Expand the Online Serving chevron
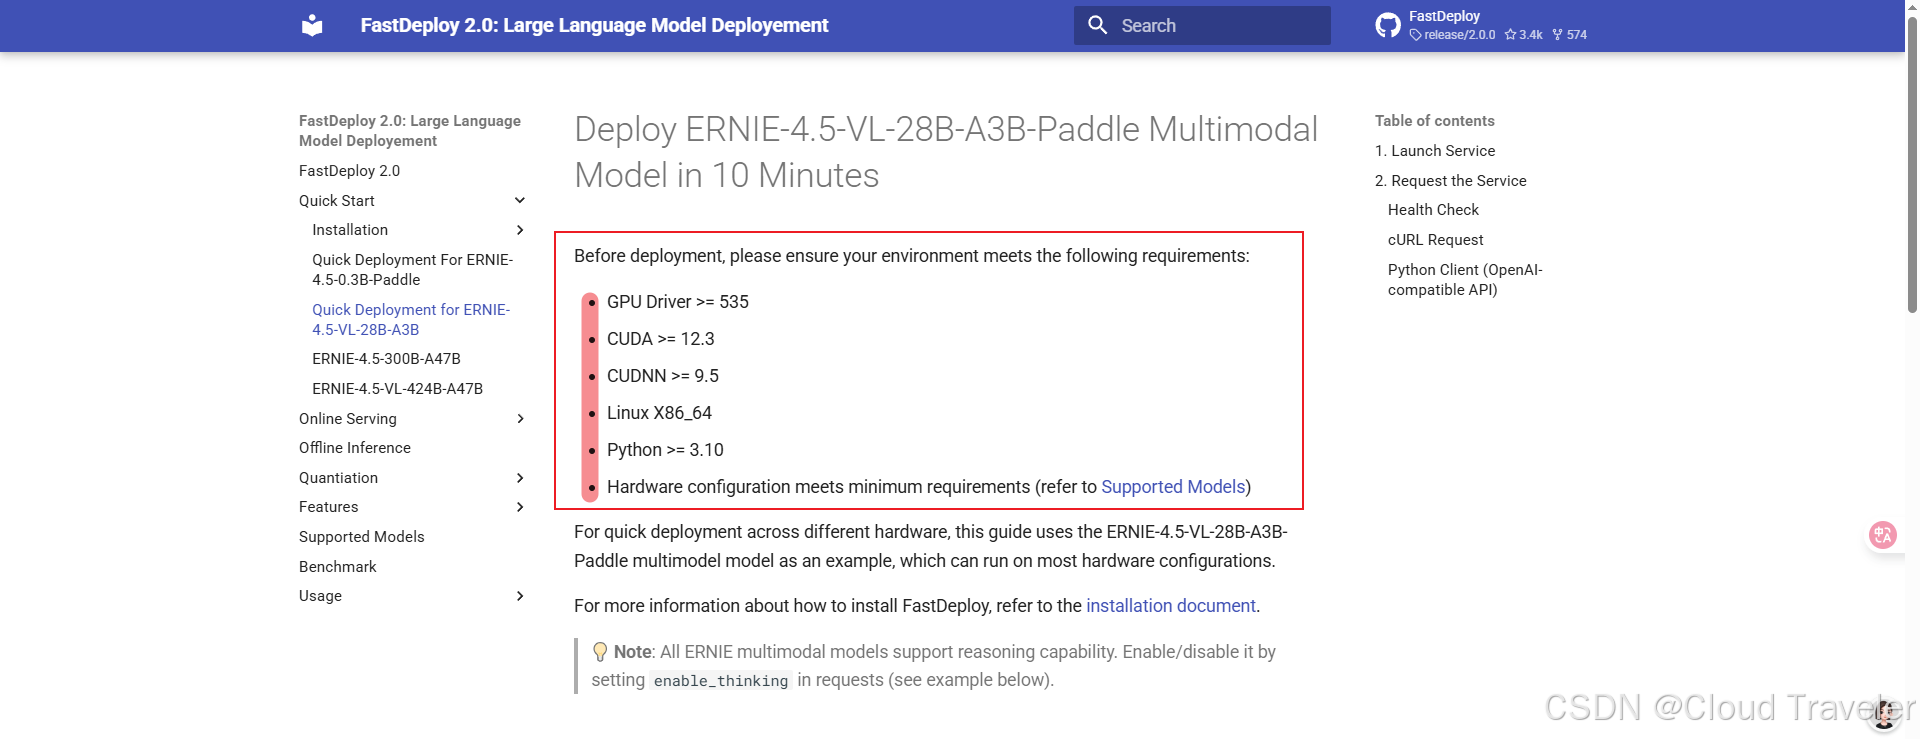 pyautogui.click(x=520, y=419)
